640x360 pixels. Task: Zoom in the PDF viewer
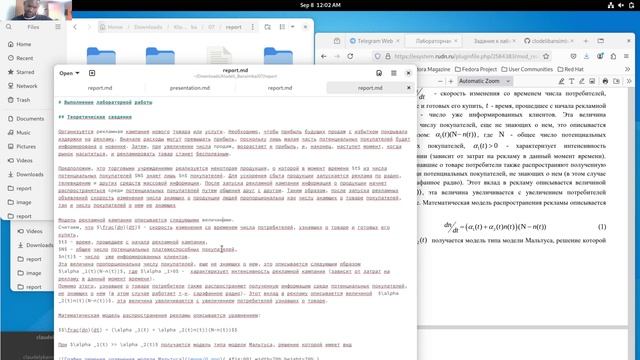451,81
